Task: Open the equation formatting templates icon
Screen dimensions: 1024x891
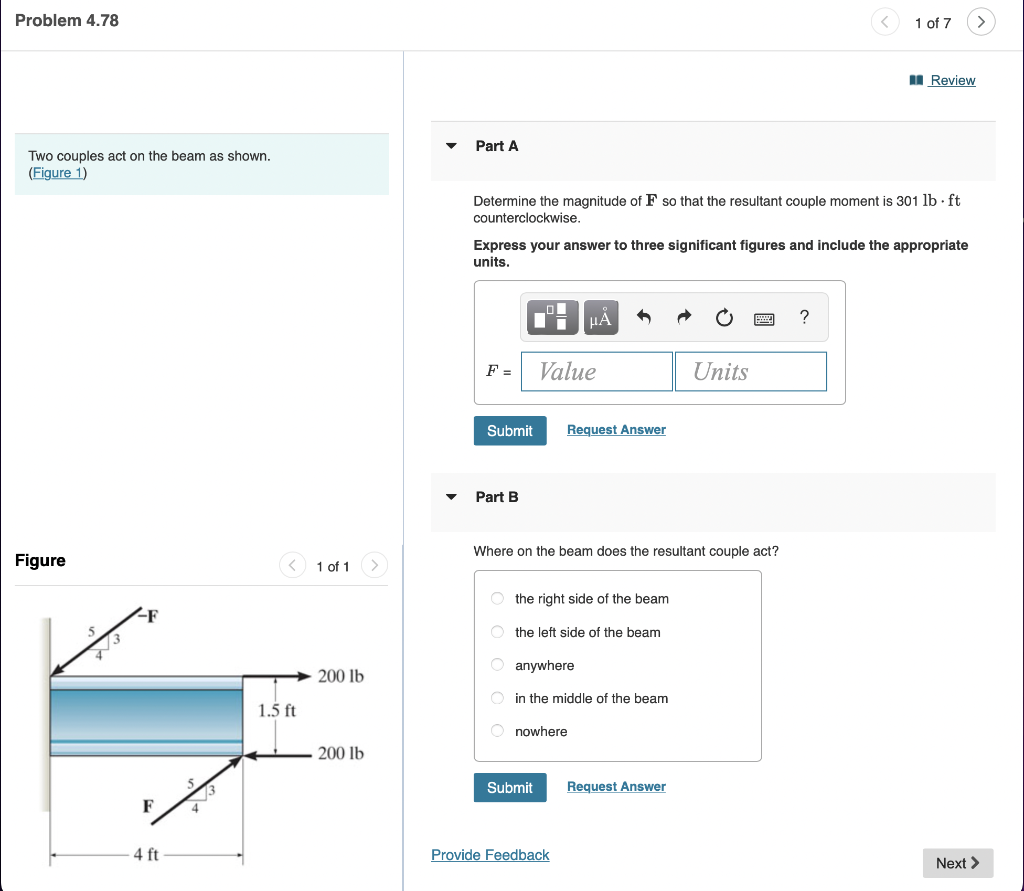Action: [x=551, y=317]
